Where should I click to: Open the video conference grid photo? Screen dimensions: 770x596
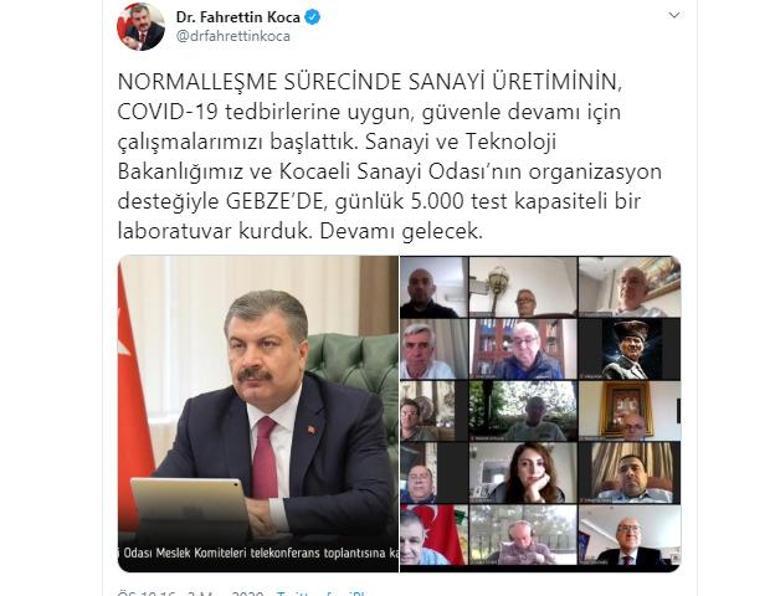pyautogui.click(x=540, y=414)
